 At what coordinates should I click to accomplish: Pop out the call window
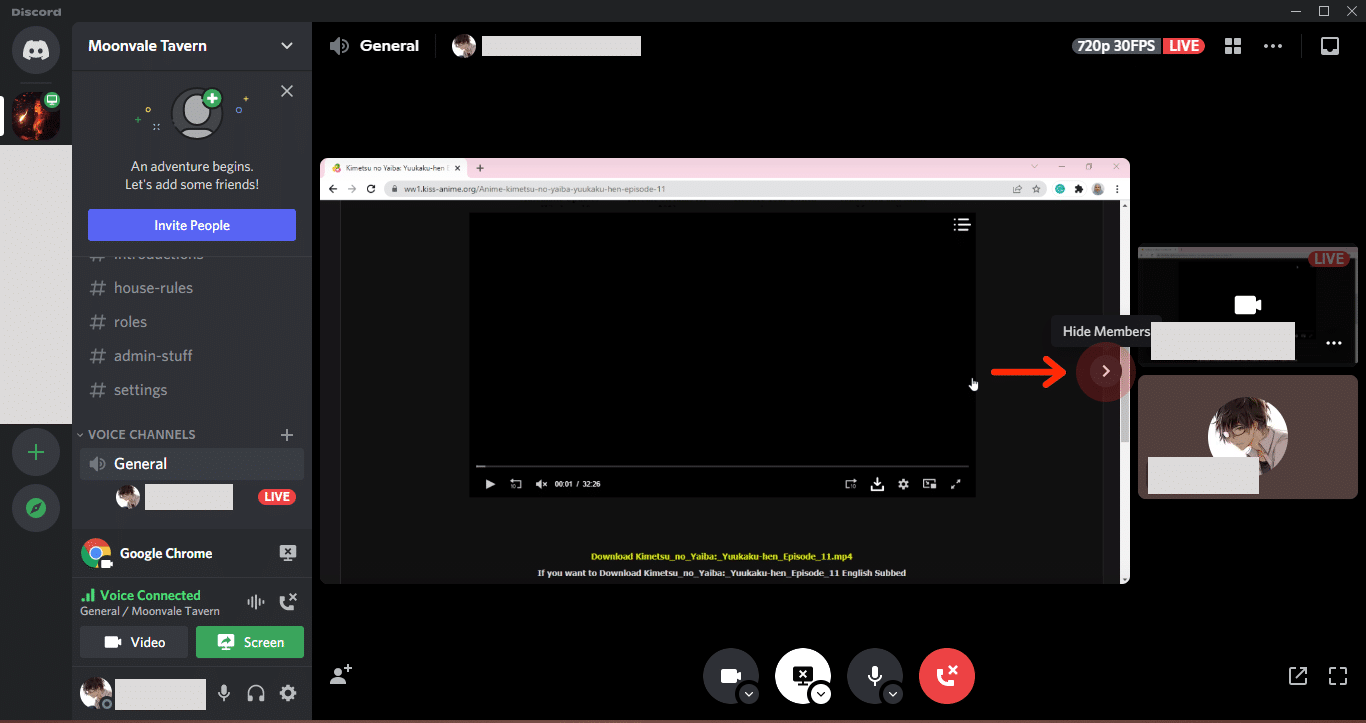[1297, 676]
